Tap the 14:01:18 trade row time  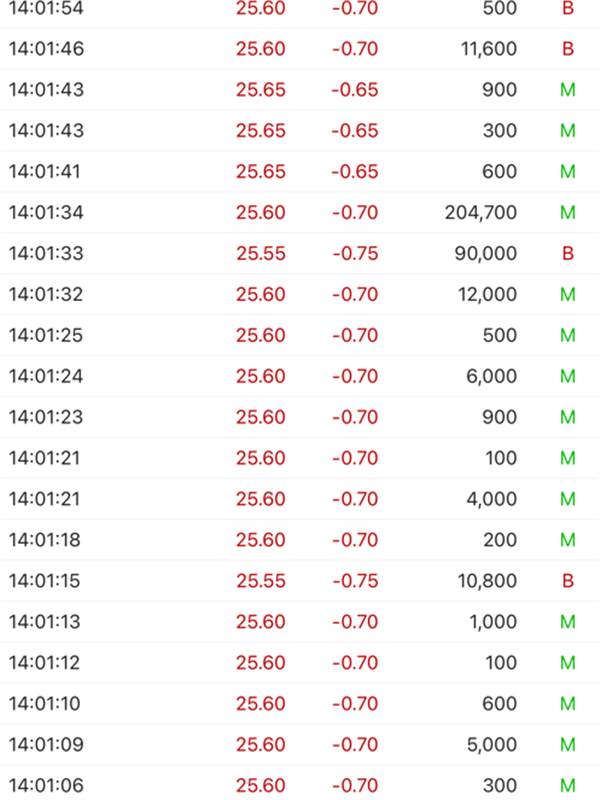tap(46, 540)
